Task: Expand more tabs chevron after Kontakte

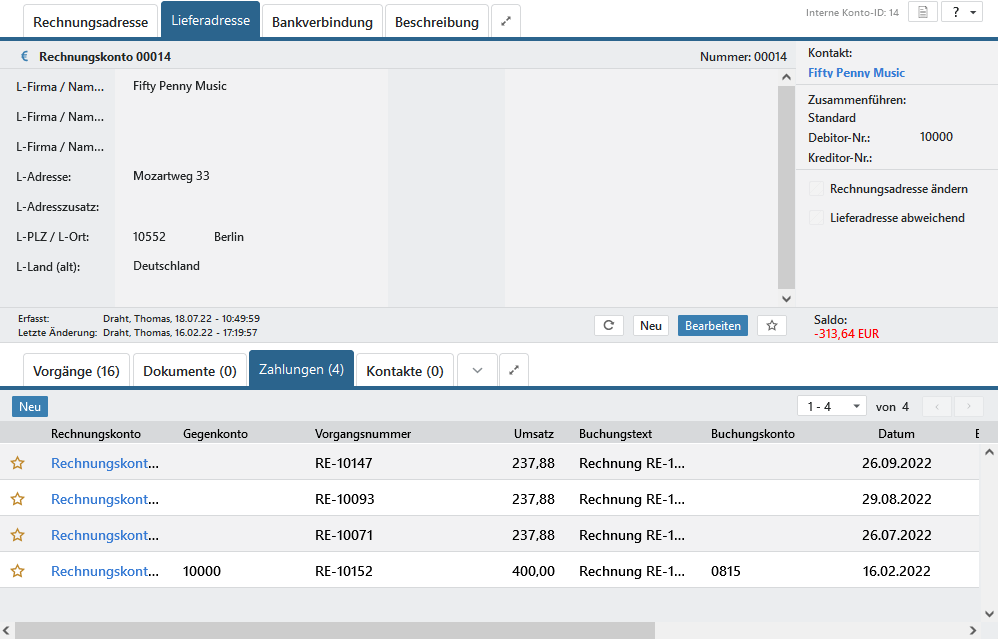Action: (477, 370)
